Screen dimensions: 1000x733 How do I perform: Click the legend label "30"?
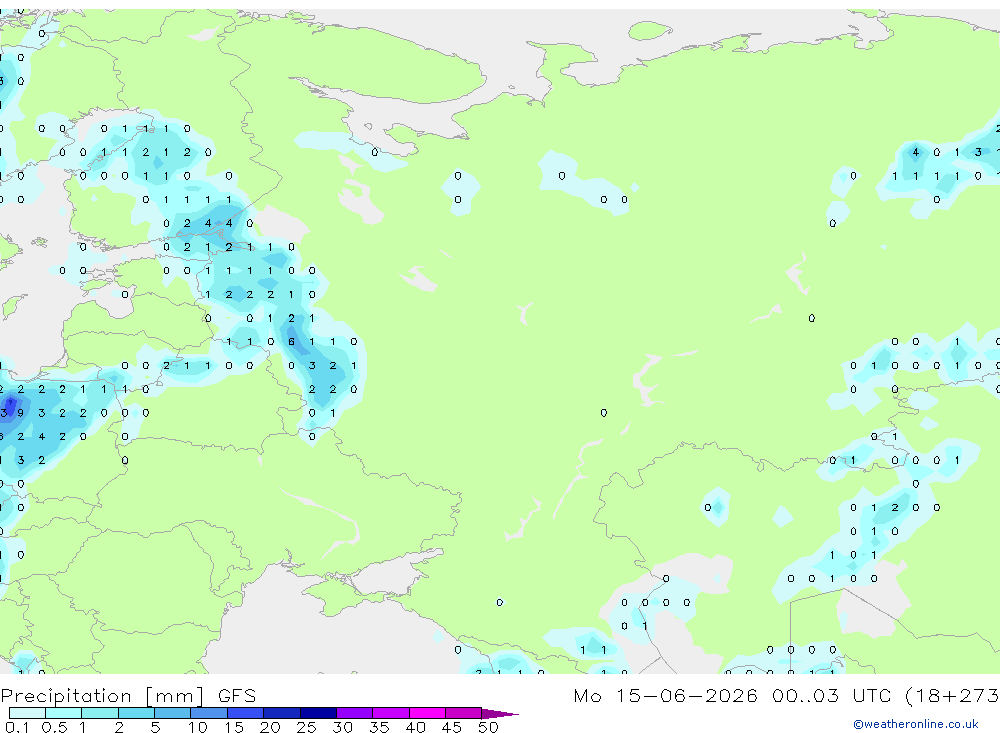point(342,727)
